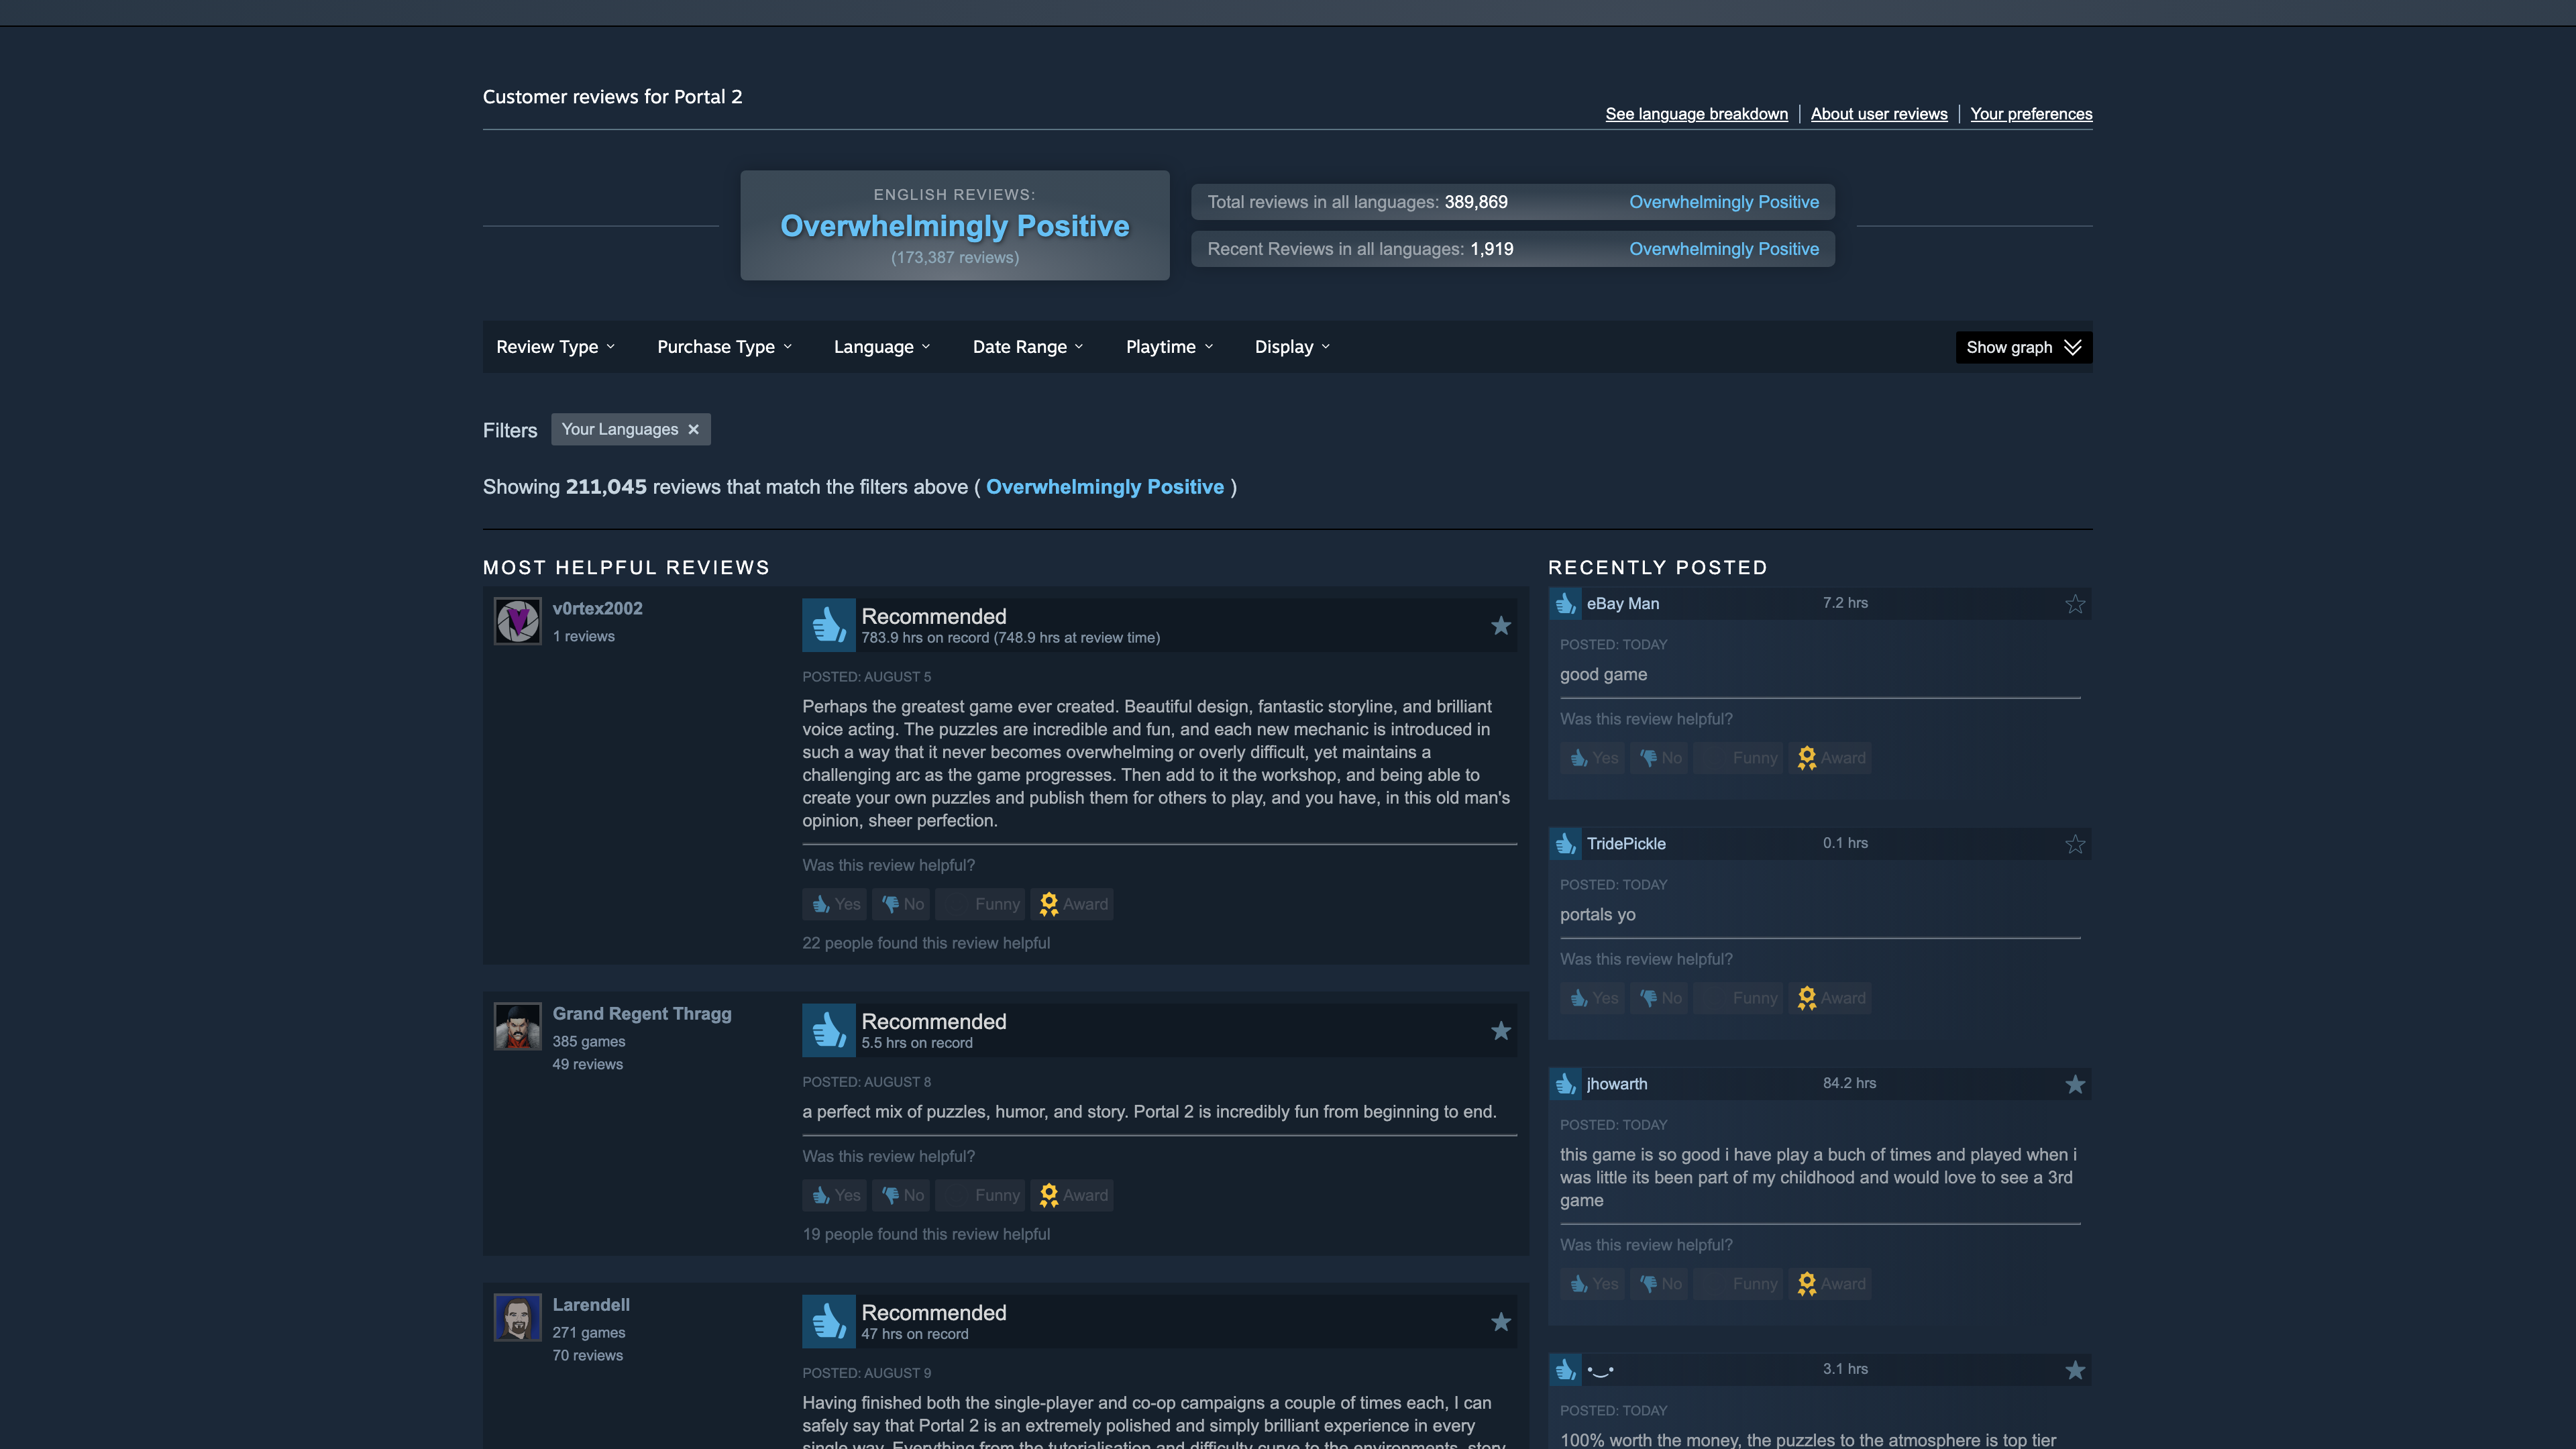Remove the Your Languages filter tag

coord(693,429)
